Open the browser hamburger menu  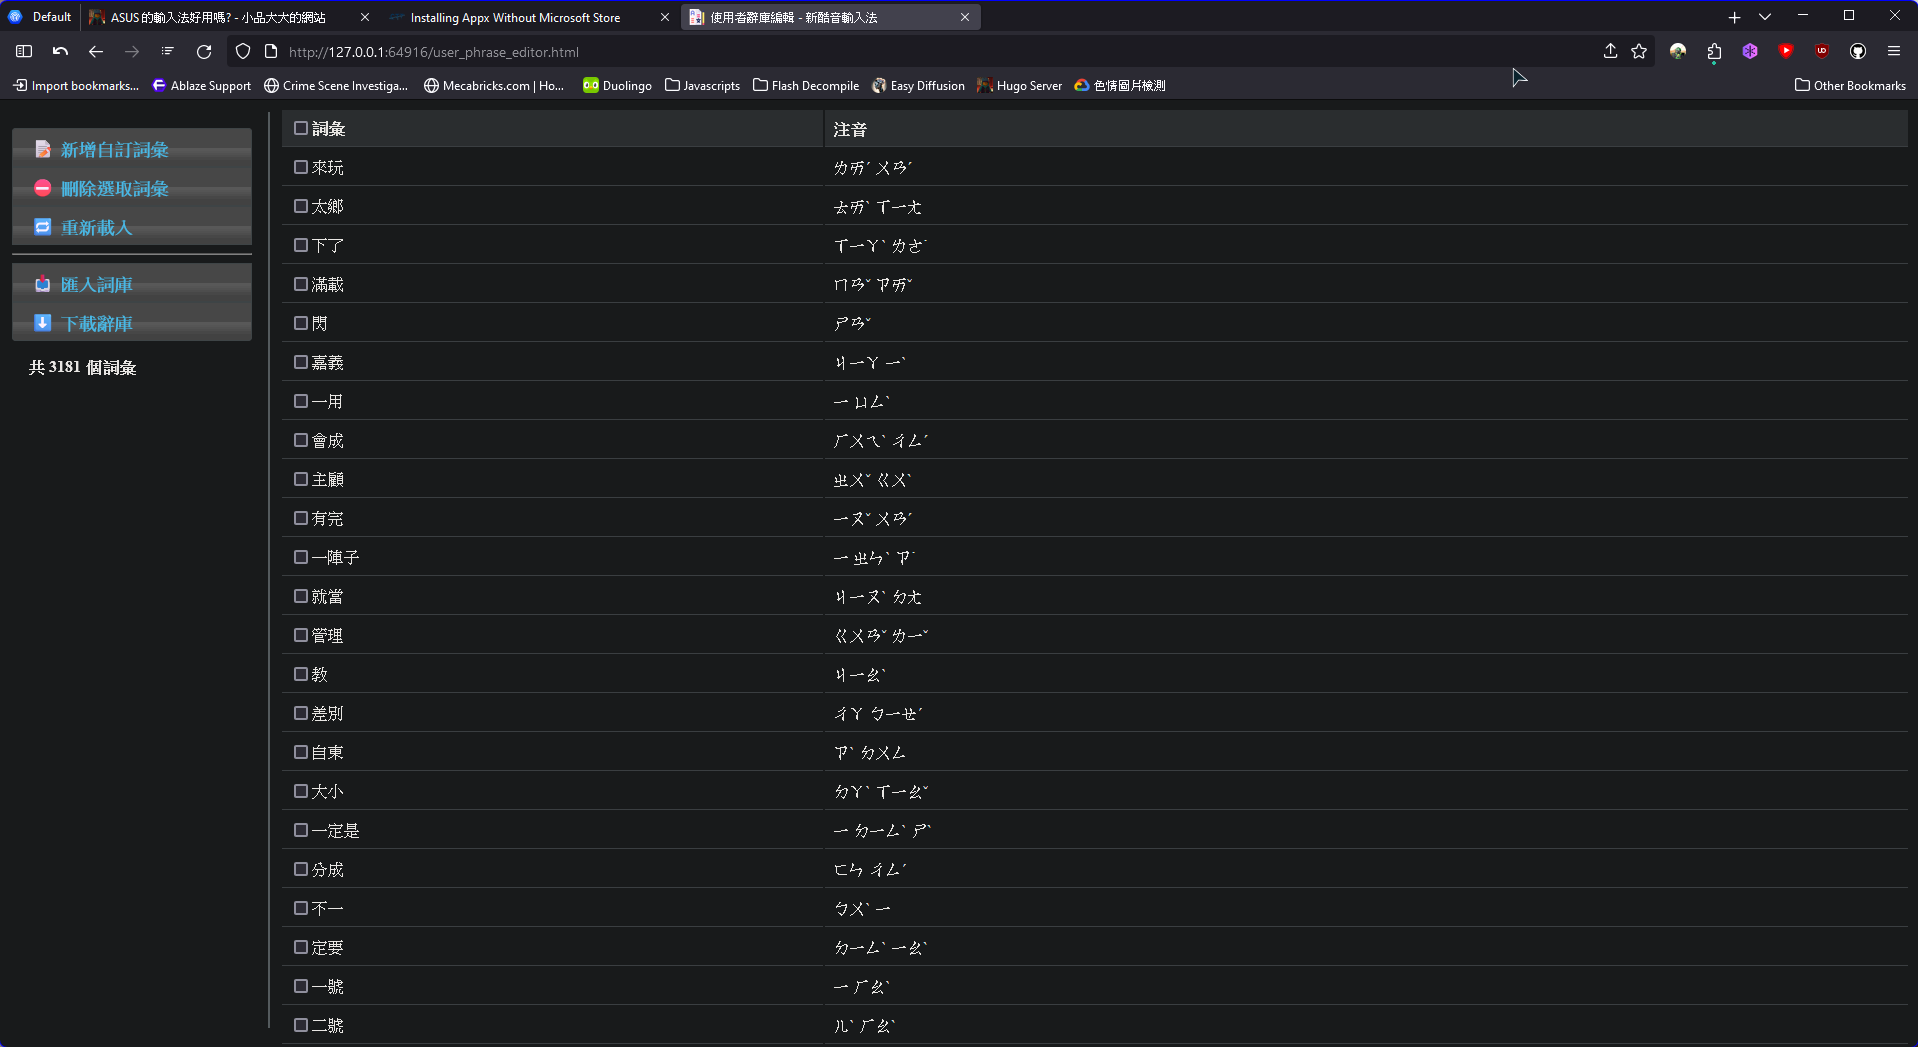click(1893, 52)
